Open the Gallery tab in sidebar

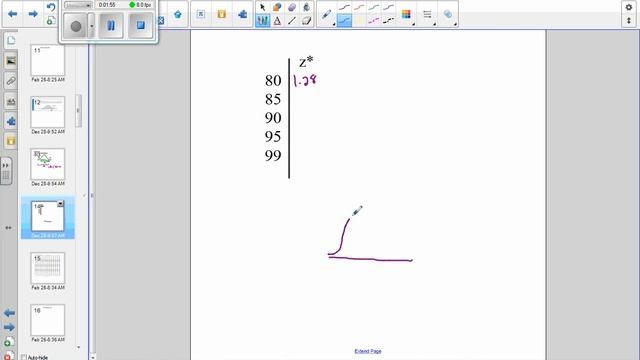11,60
